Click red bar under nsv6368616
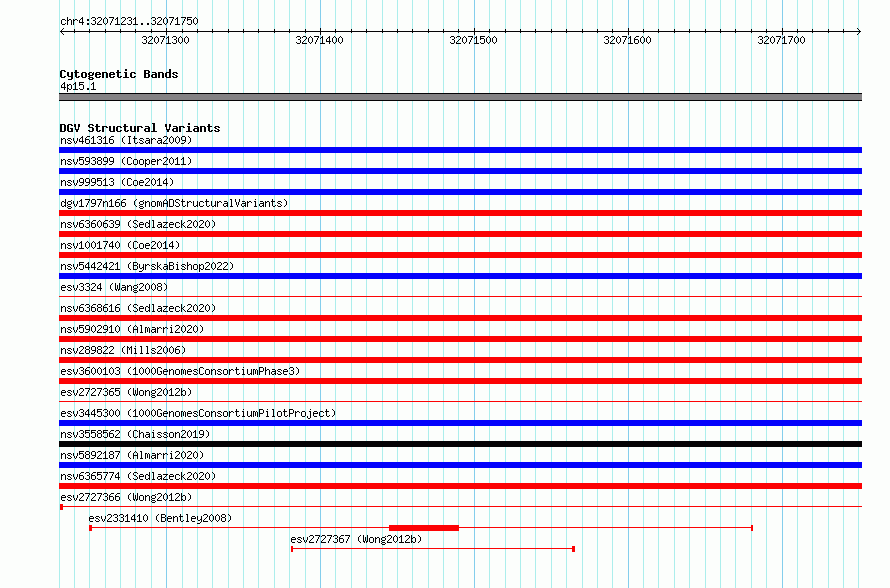Screen dimensions: 890x588 [460, 318]
